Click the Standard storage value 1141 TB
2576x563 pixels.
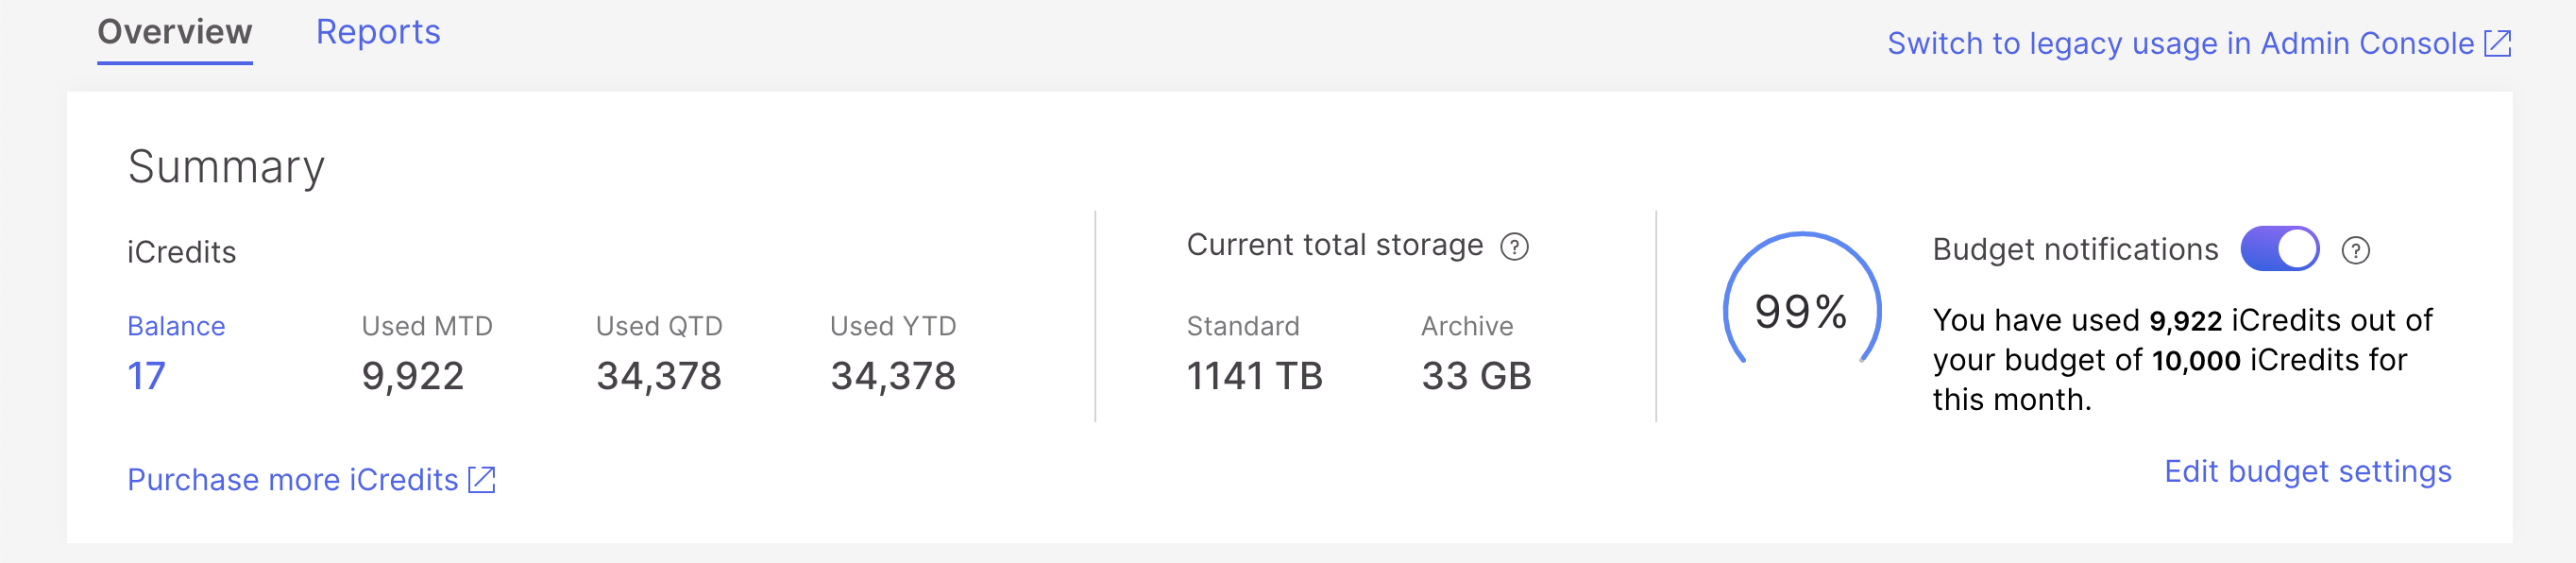1254,376
